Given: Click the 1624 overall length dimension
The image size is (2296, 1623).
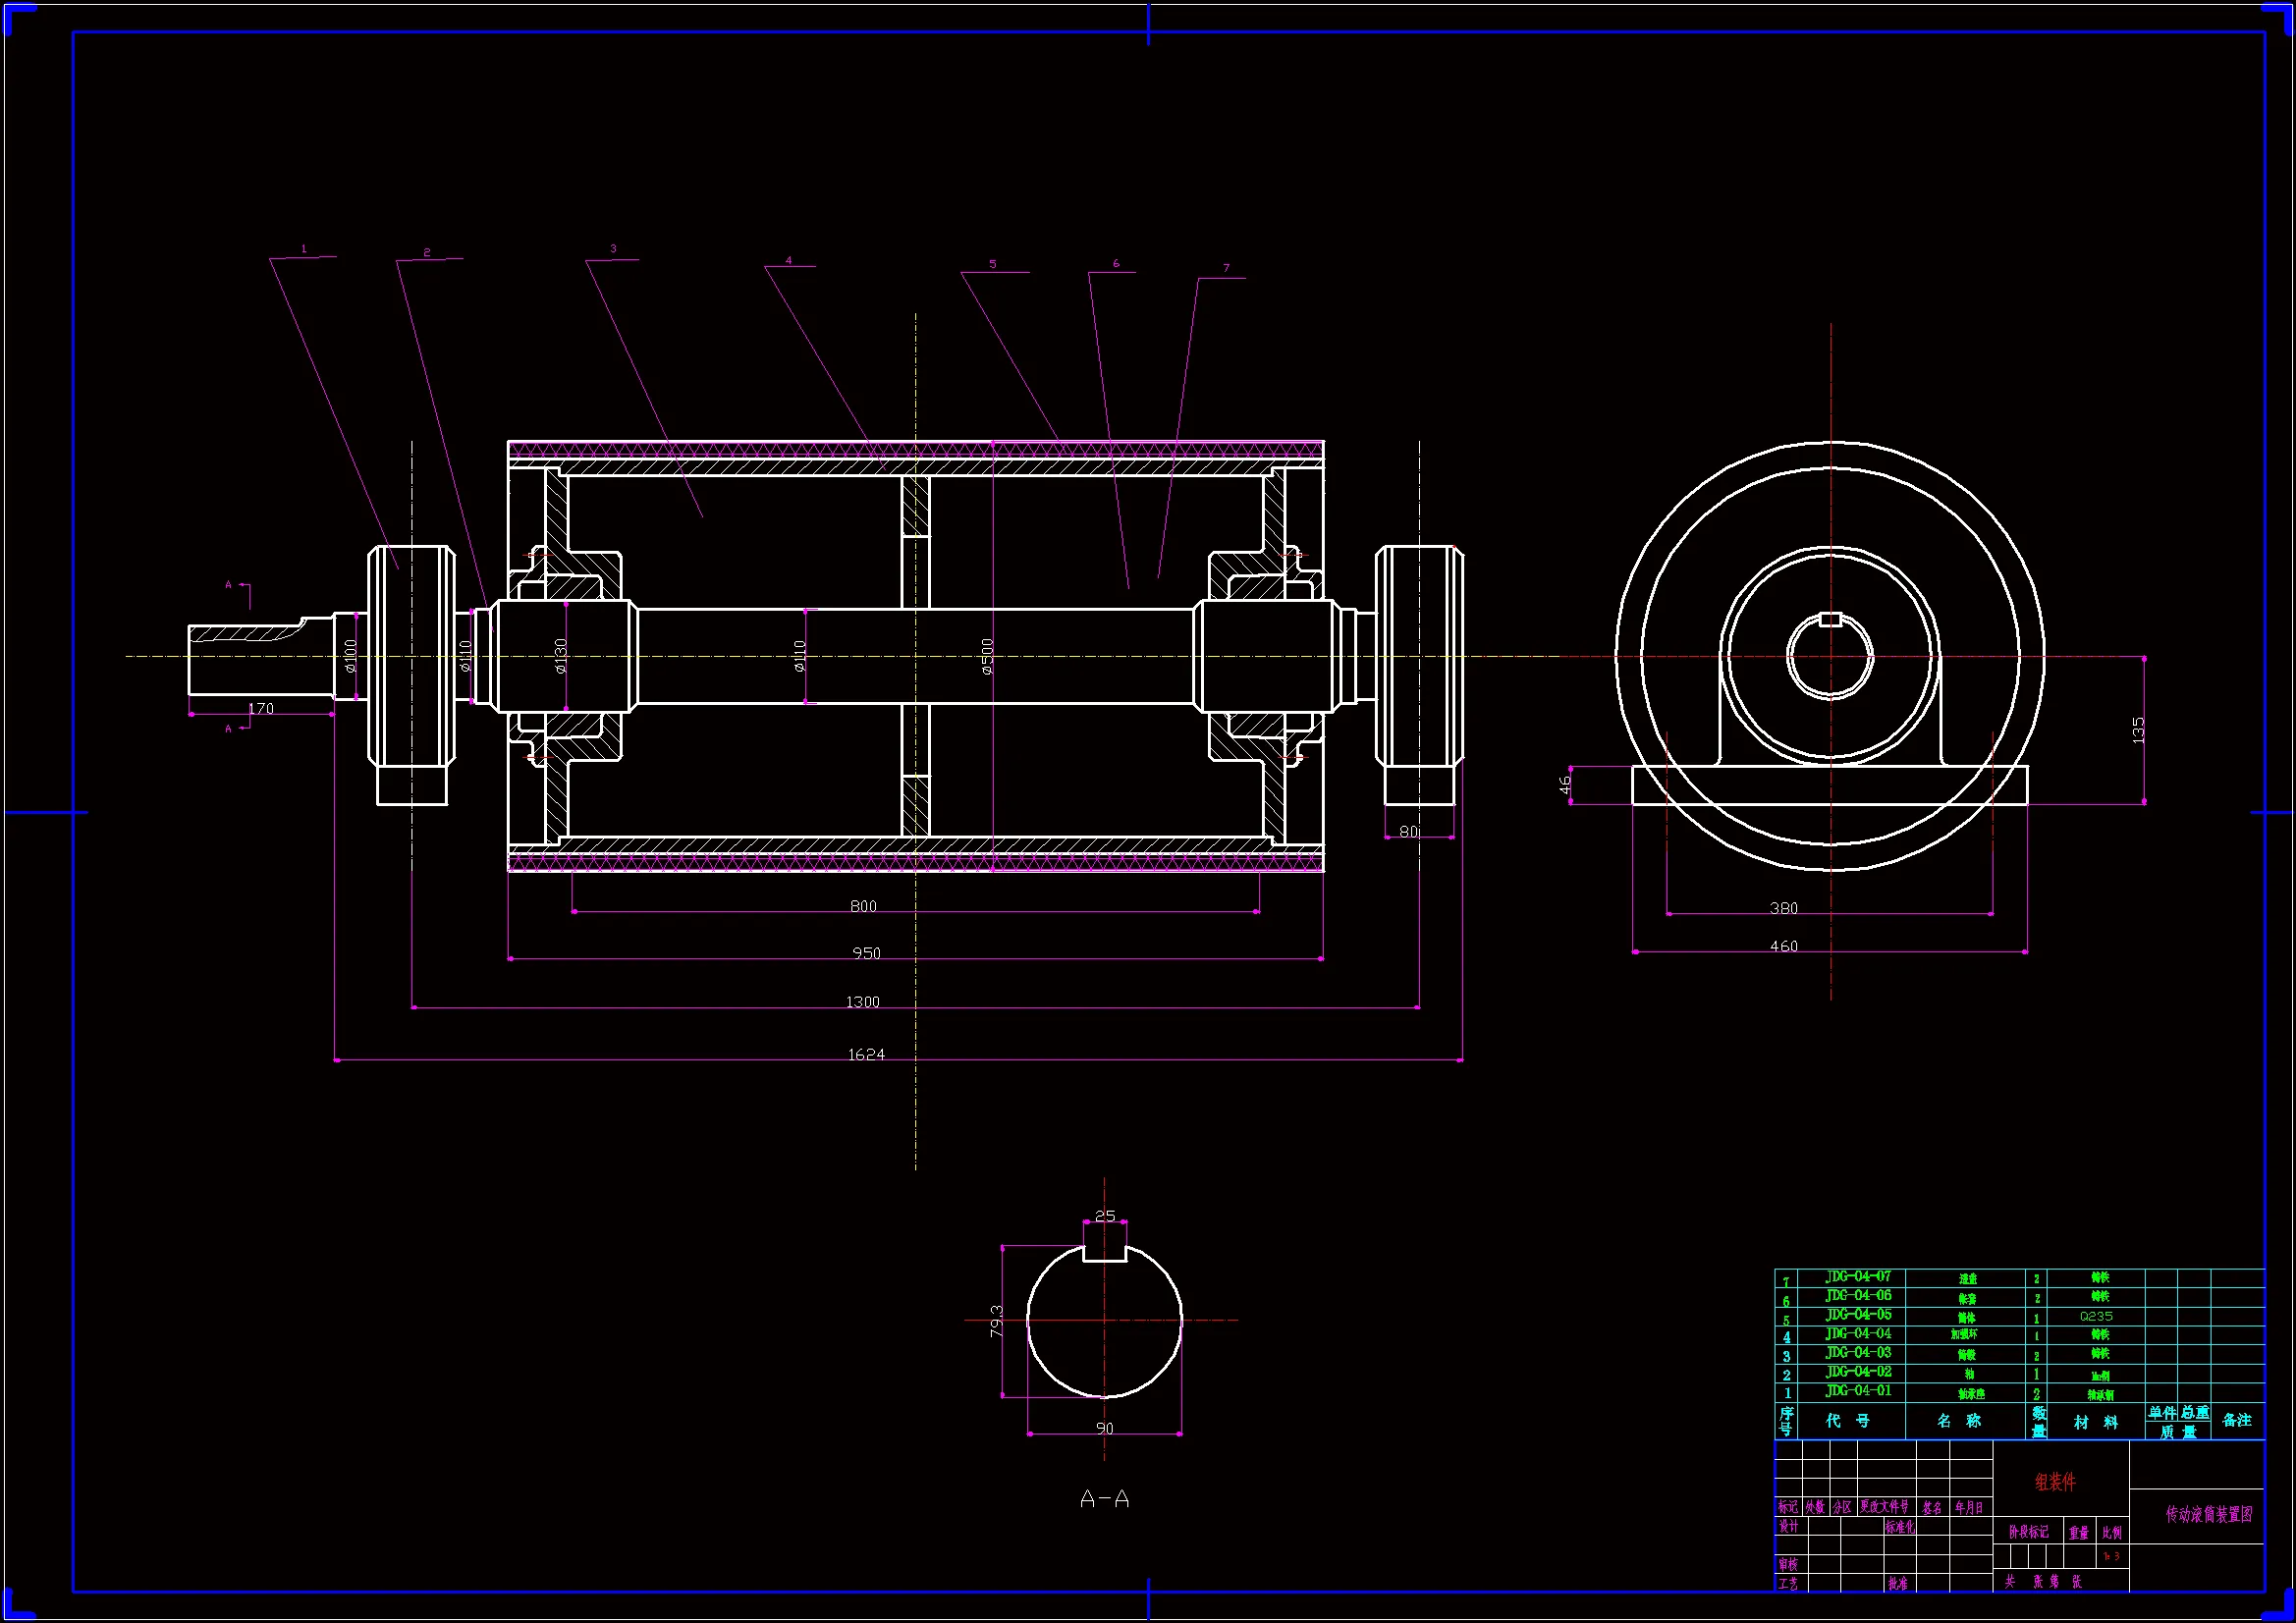Looking at the screenshot, I should click(x=865, y=1054).
